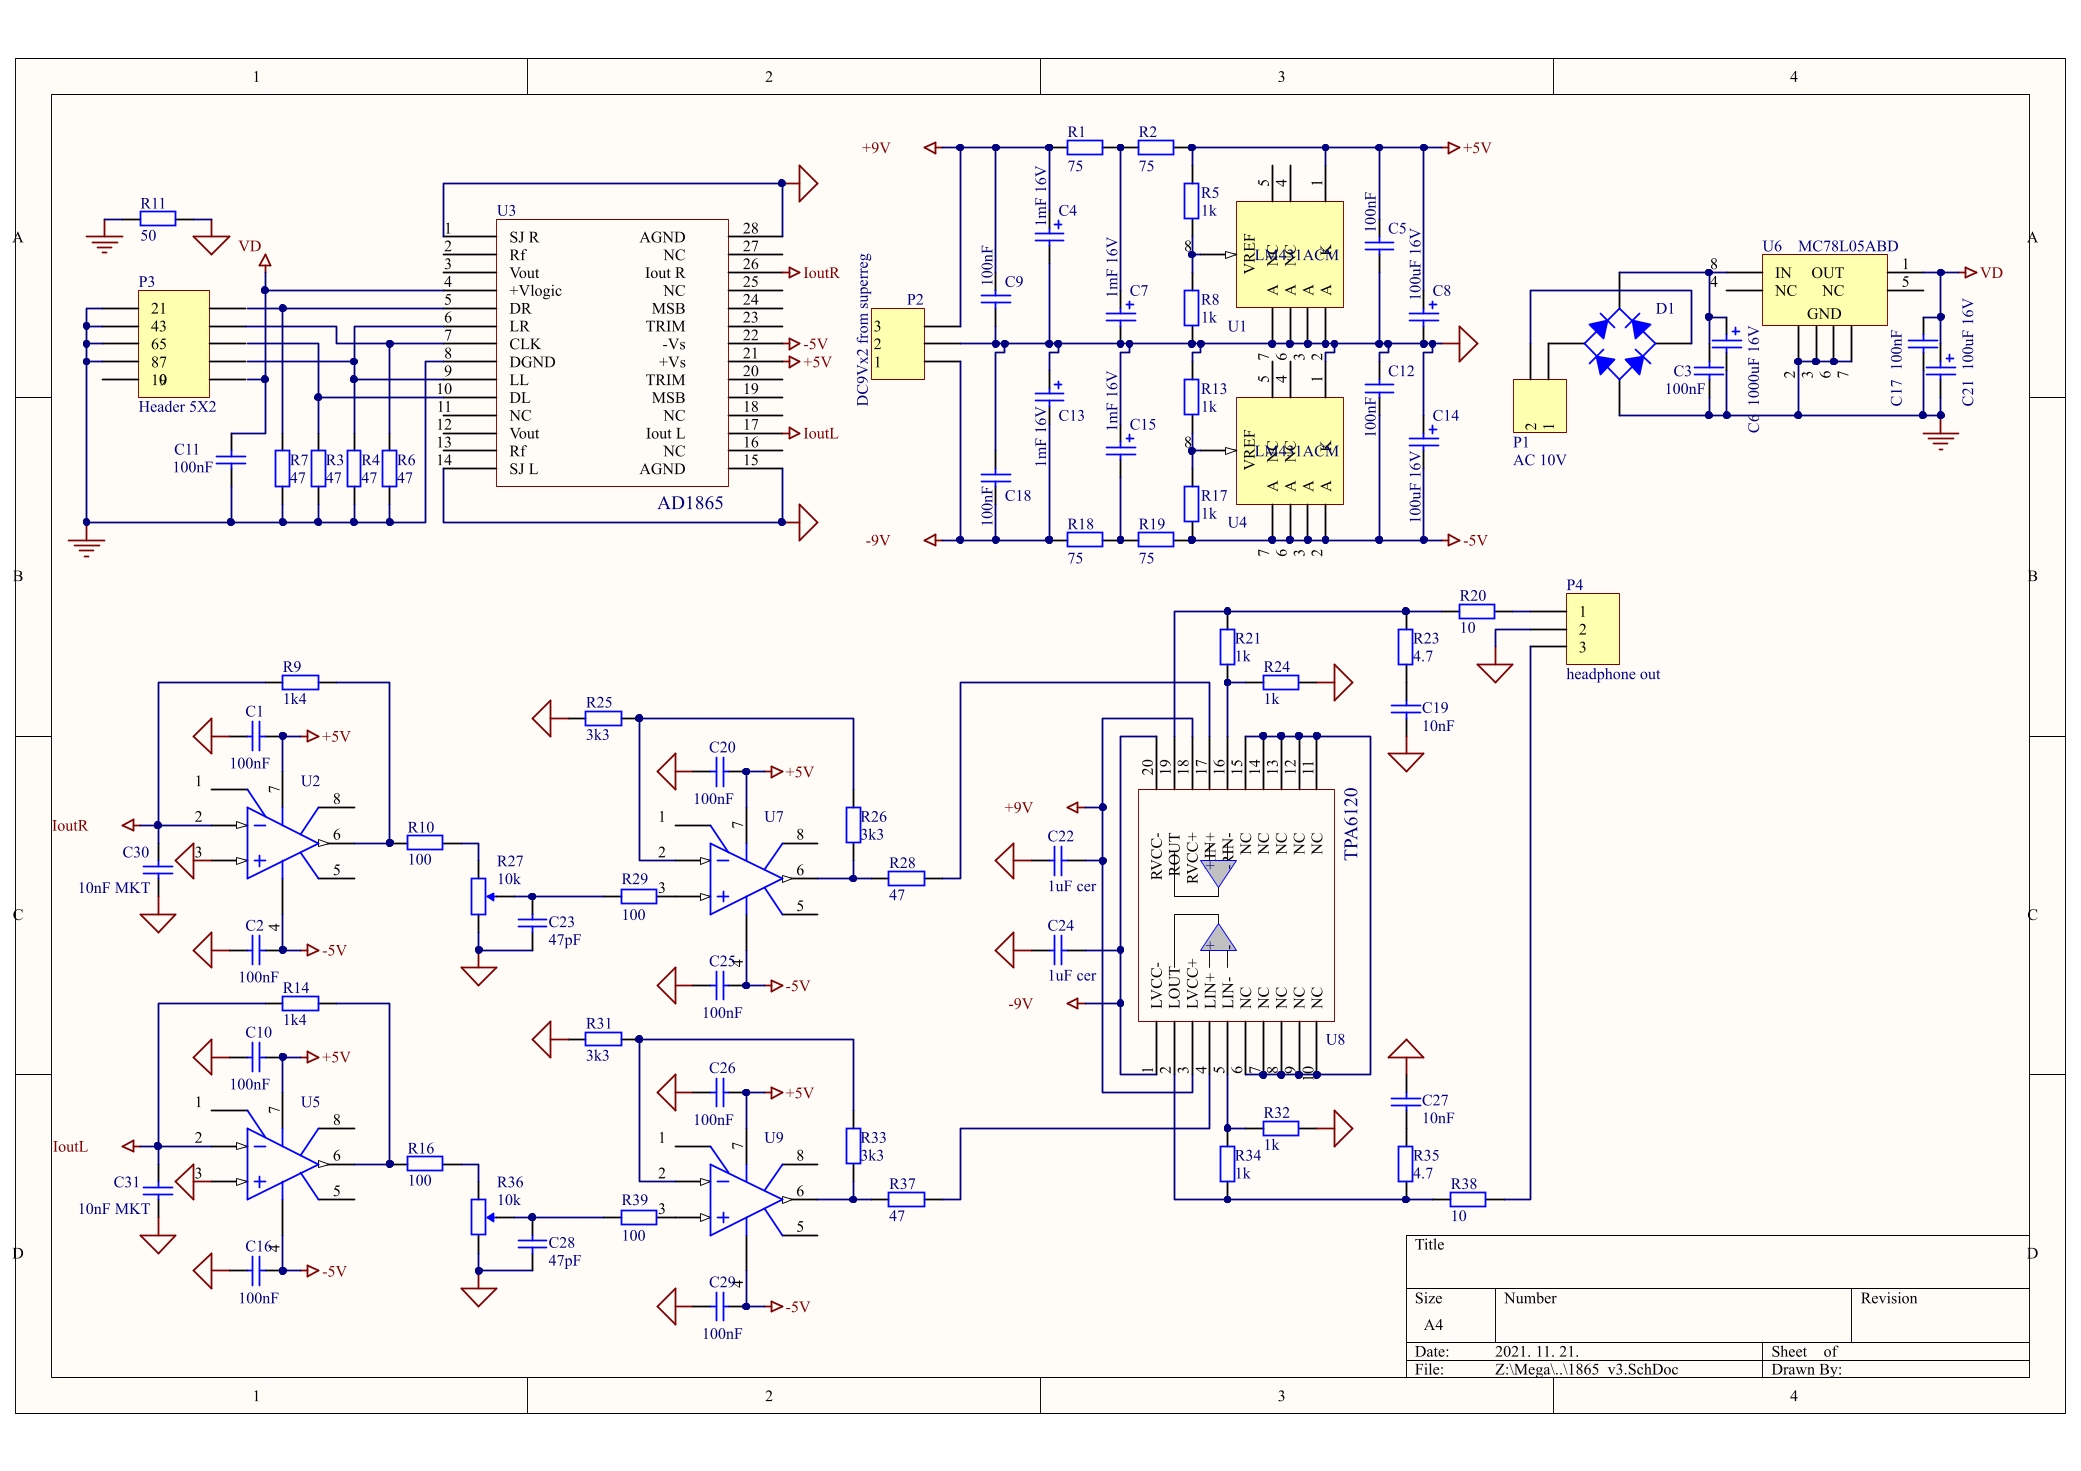Click the R20 10 ohm resistor symbol
2081x1471 pixels.
click(x=1477, y=611)
